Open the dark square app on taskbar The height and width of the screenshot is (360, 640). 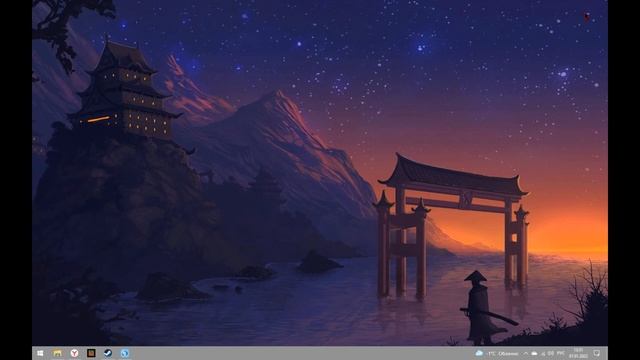pyautogui.click(x=91, y=353)
